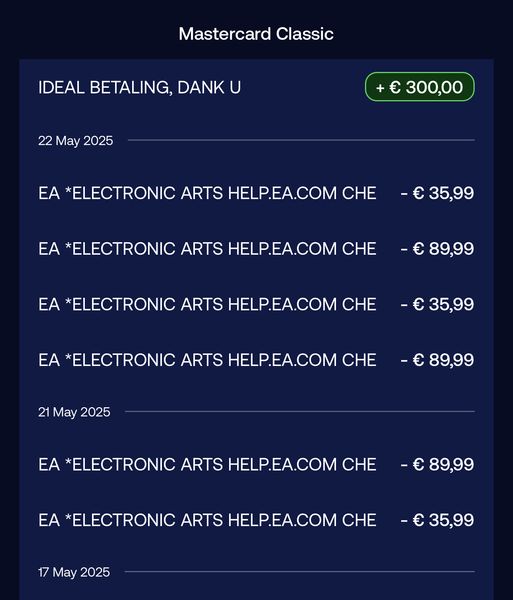The image size is (513, 600).
Task: Tap the last - € 89,99 amount on 22 May
Action: pos(437,360)
